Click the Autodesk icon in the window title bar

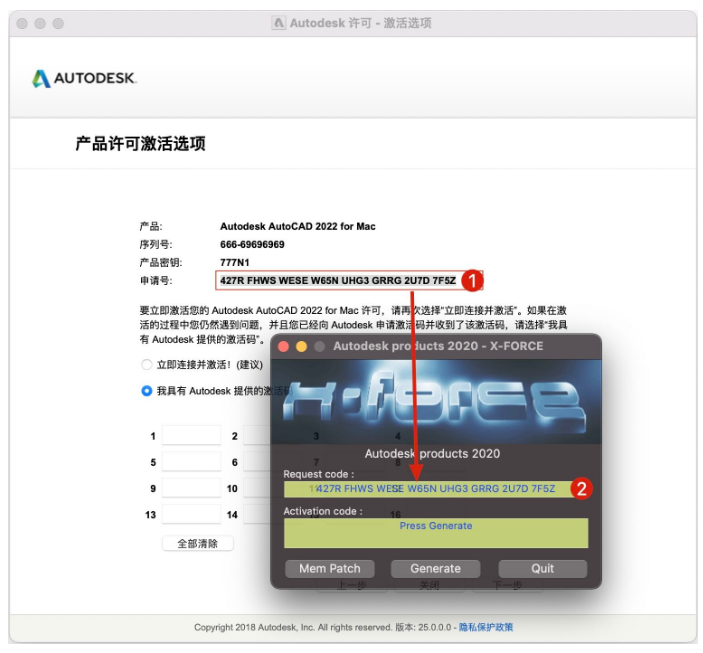point(278,23)
